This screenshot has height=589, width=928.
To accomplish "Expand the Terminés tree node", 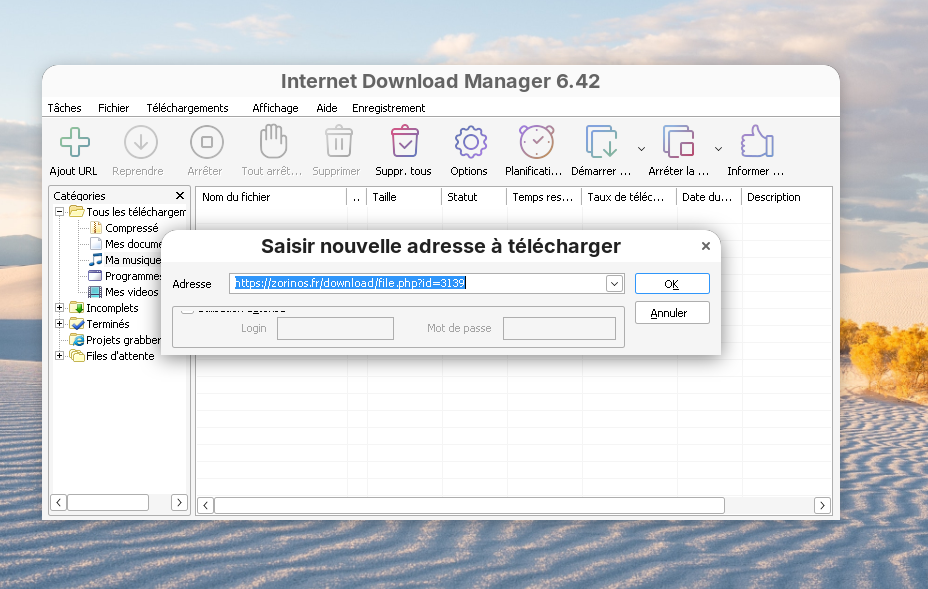I will [60, 324].
